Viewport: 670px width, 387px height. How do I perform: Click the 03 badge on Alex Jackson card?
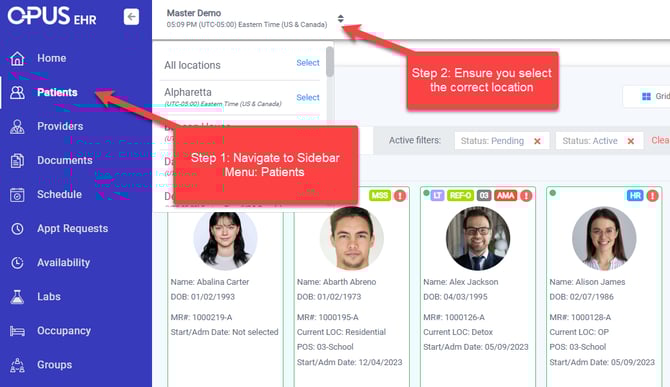coord(484,196)
